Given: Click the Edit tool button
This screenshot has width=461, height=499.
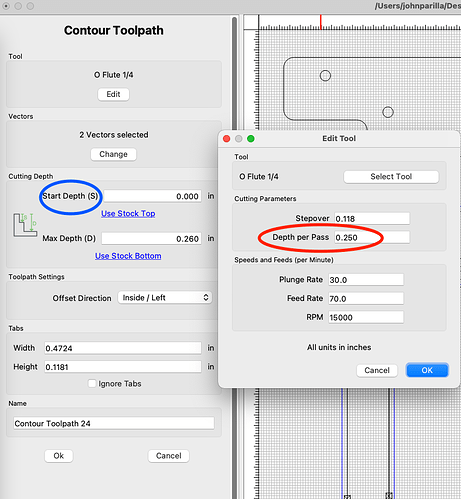Looking at the screenshot, I should coord(113,94).
